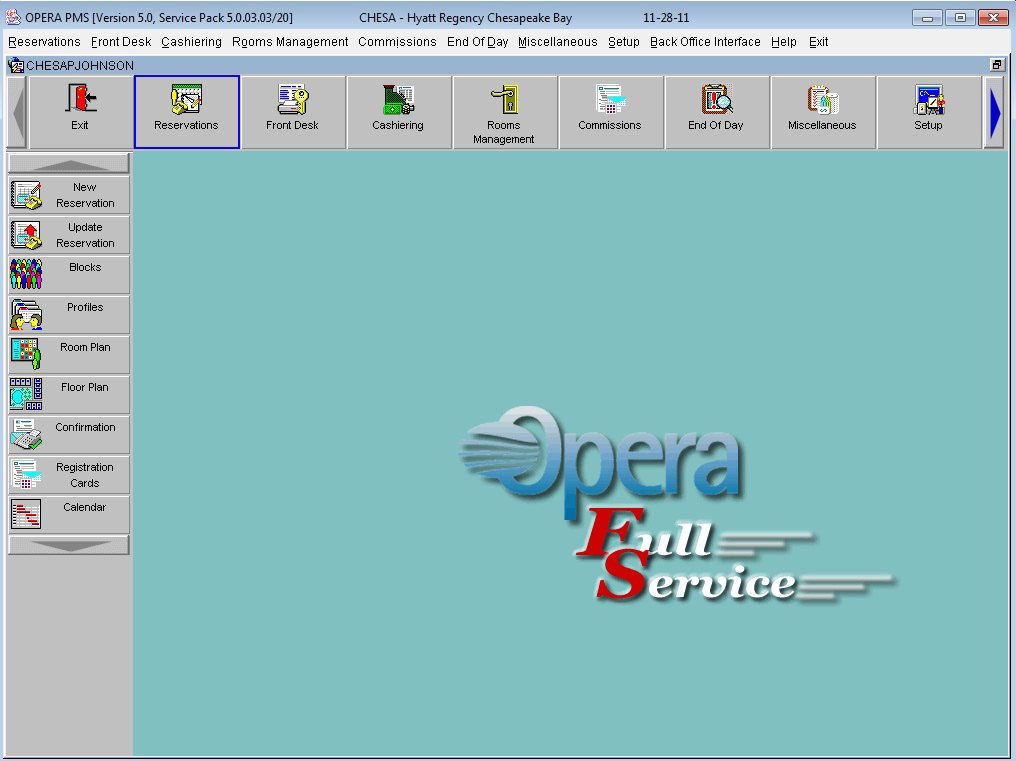
Task: Open the Commissions module icon
Action: tap(610, 112)
